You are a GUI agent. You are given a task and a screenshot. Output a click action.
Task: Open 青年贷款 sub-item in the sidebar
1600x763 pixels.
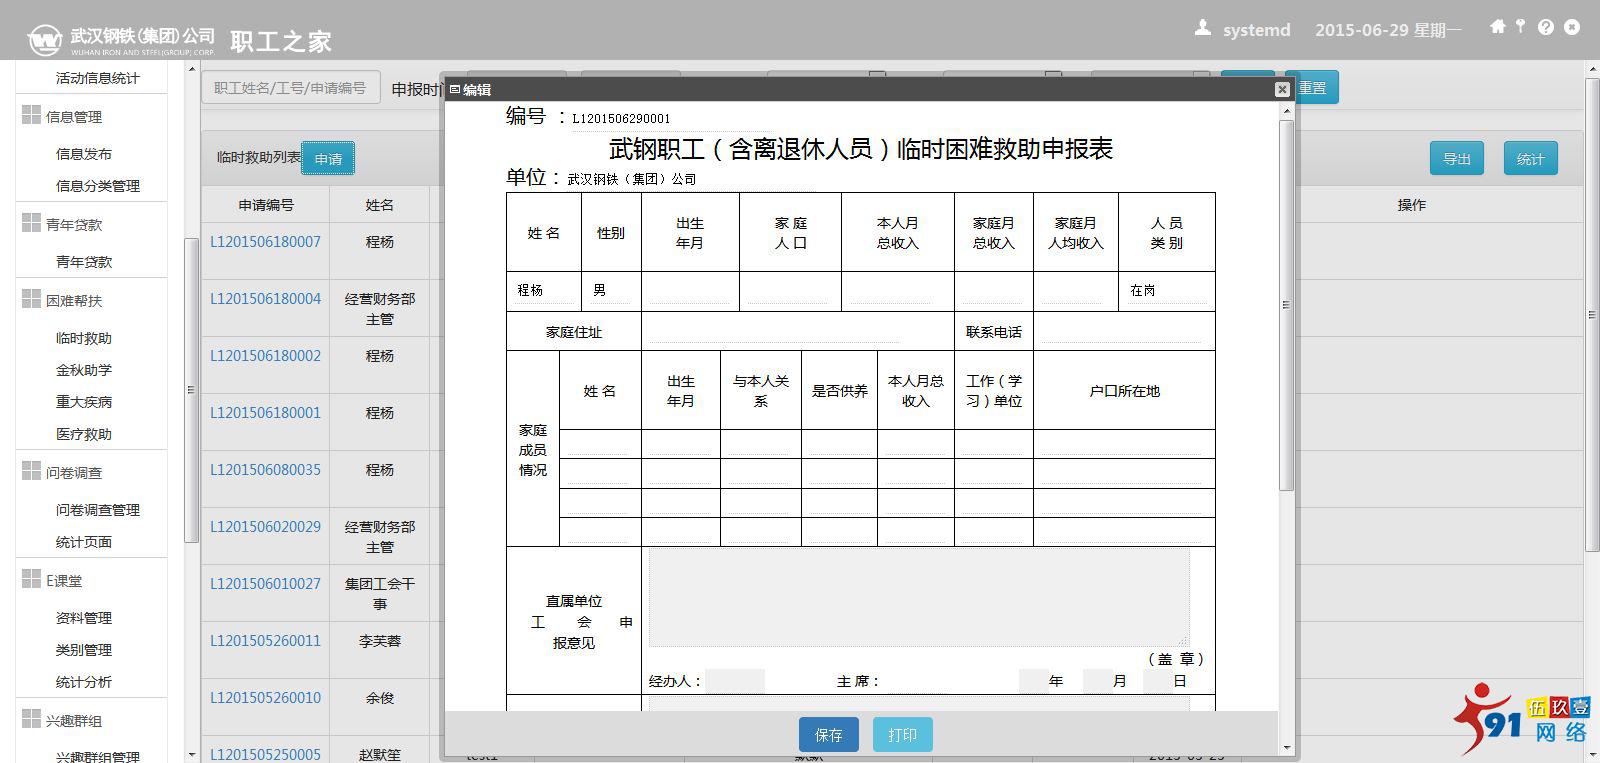click(x=84, y=262)
